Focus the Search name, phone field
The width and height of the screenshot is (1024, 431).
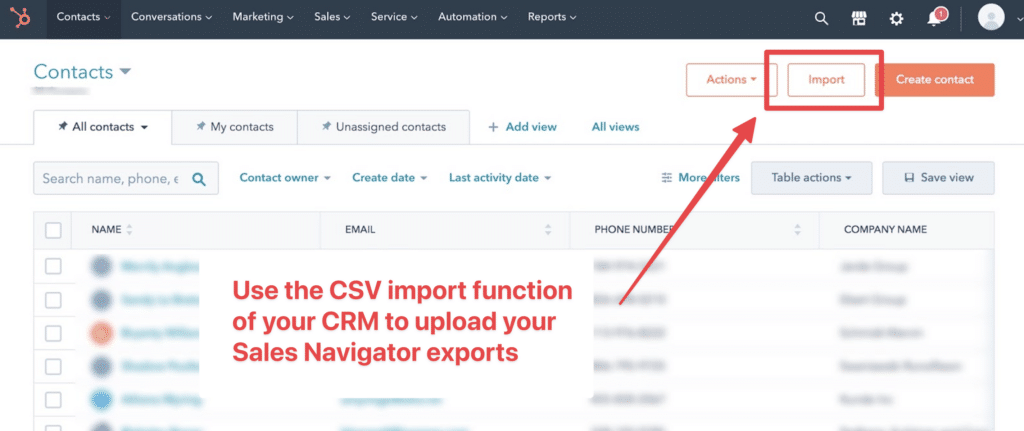[x=126, y=178]
